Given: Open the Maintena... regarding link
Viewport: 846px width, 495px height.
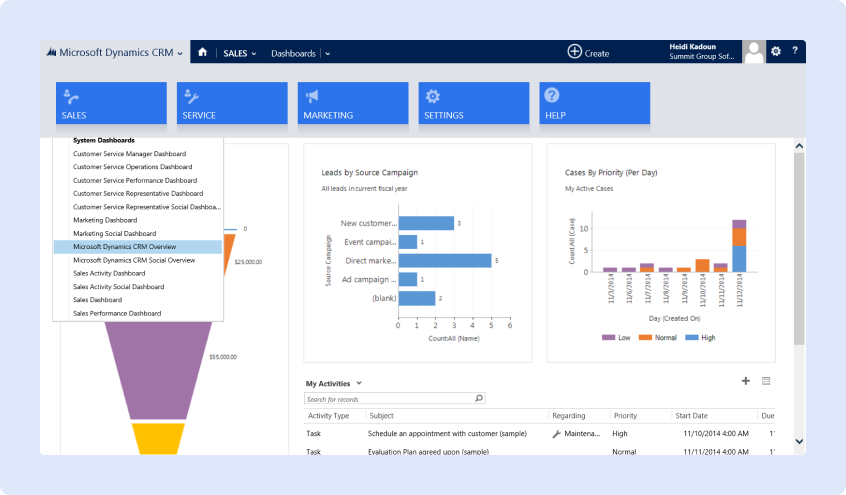Looking at the screenshot, I should click(x=582, y=433).
